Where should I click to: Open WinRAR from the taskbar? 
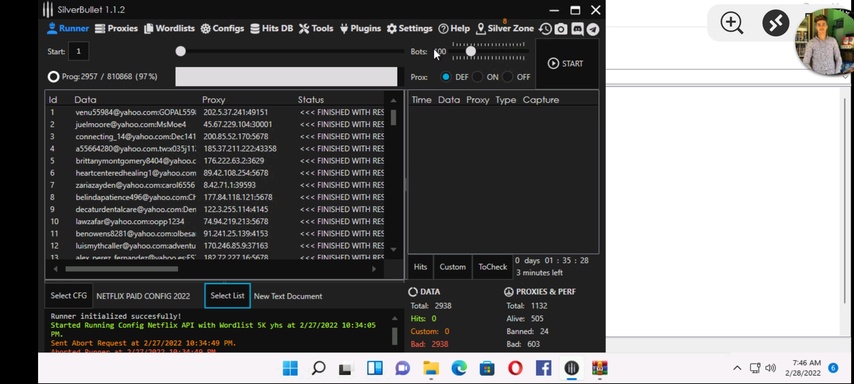600,368
